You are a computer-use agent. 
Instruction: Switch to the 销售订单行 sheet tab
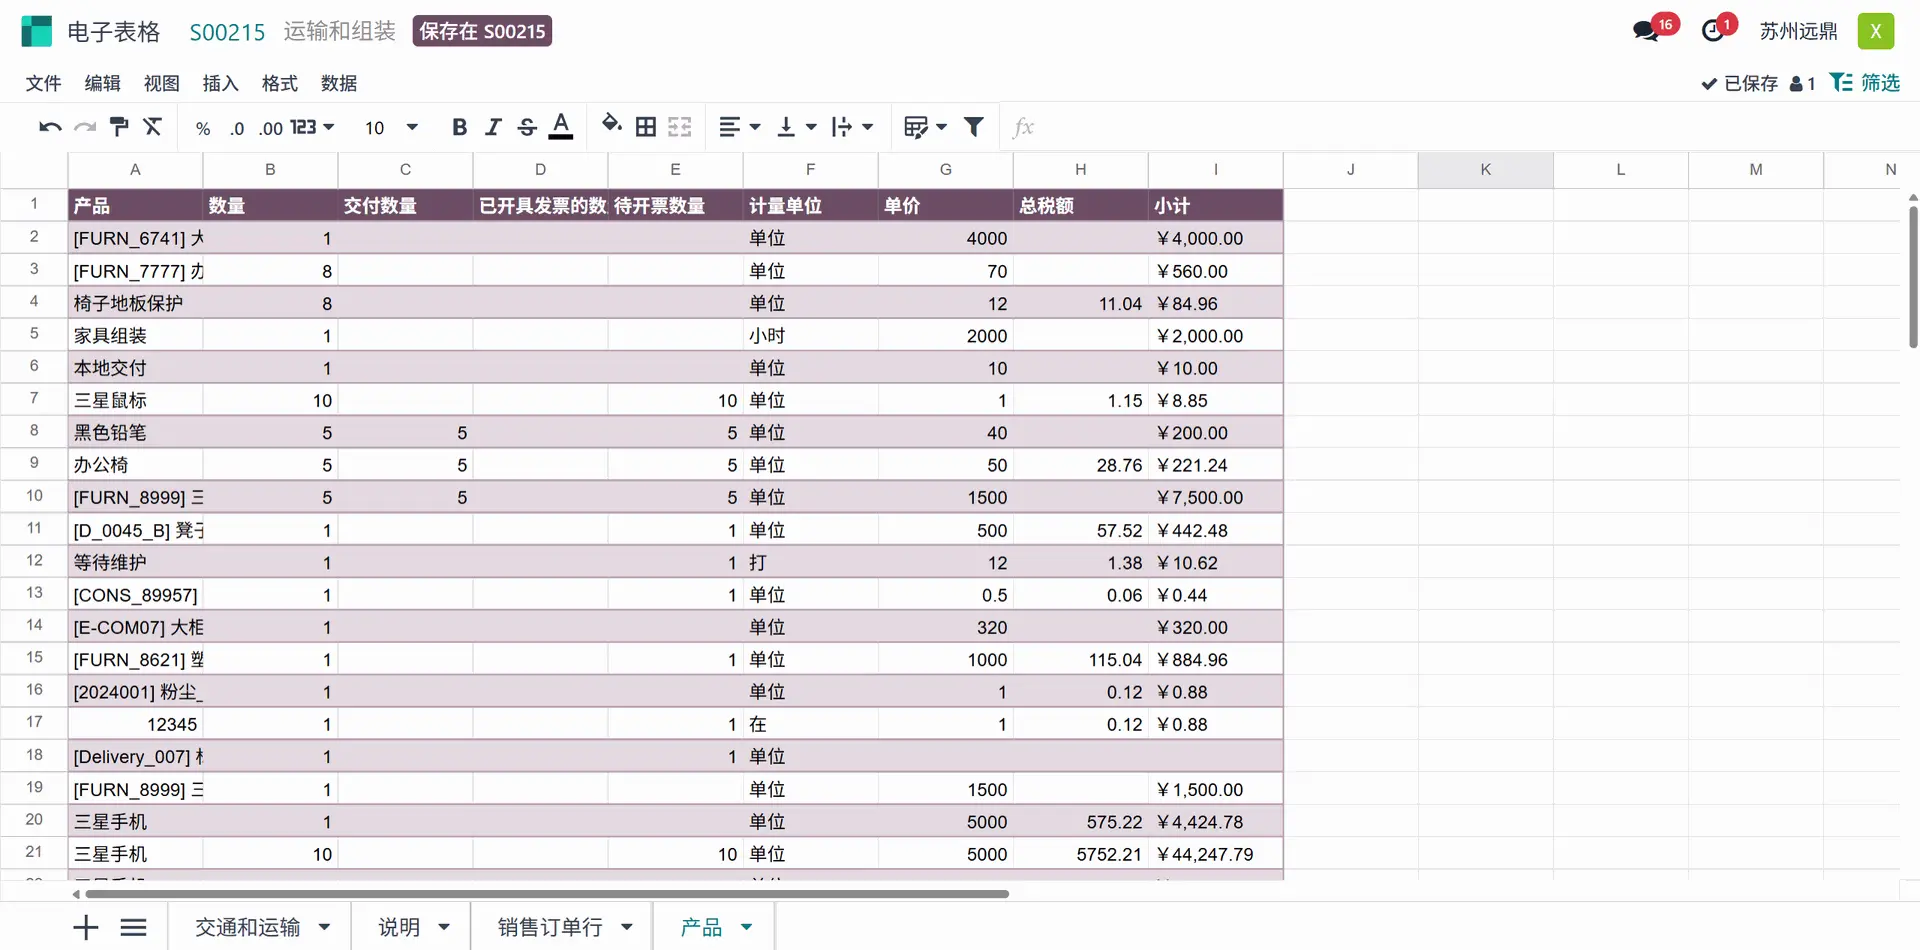[x=549, y=927]
